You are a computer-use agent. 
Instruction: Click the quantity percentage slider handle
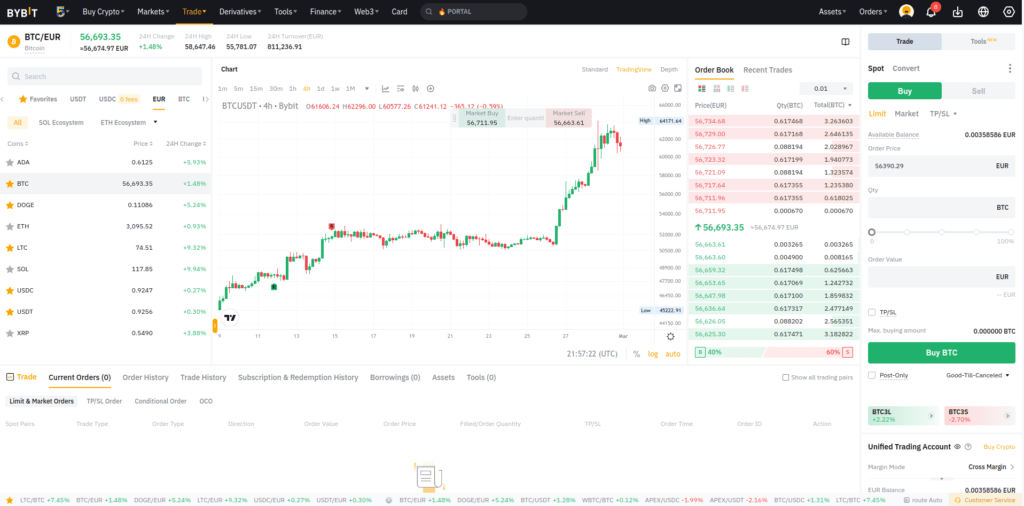coord(872,232)
